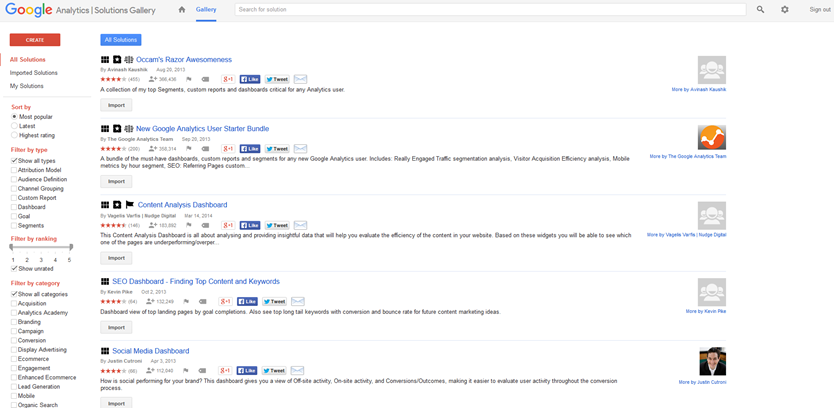Click the home icon in header
Viewport: 834px width, 408px height.
pyautogui.click(x=181, y=9)
